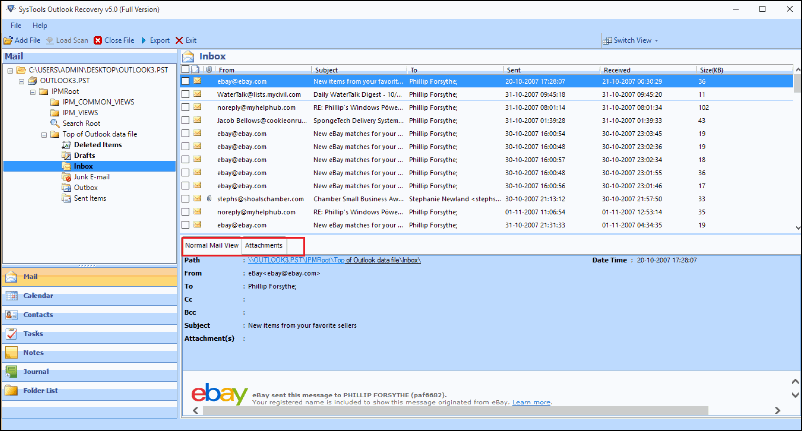Screen dimensions: 802x431
Task: Select the IPM_VIEWS folder
Action: [80, 113]
